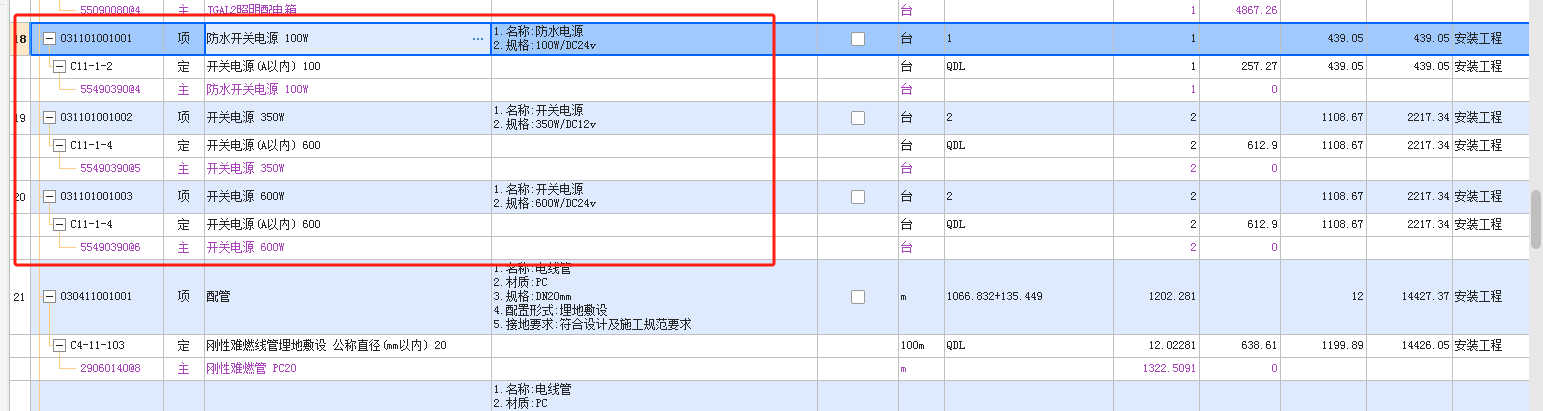
Task: Click the description 规格:100W/DC24v cell
Action: [x=654, y=39]
